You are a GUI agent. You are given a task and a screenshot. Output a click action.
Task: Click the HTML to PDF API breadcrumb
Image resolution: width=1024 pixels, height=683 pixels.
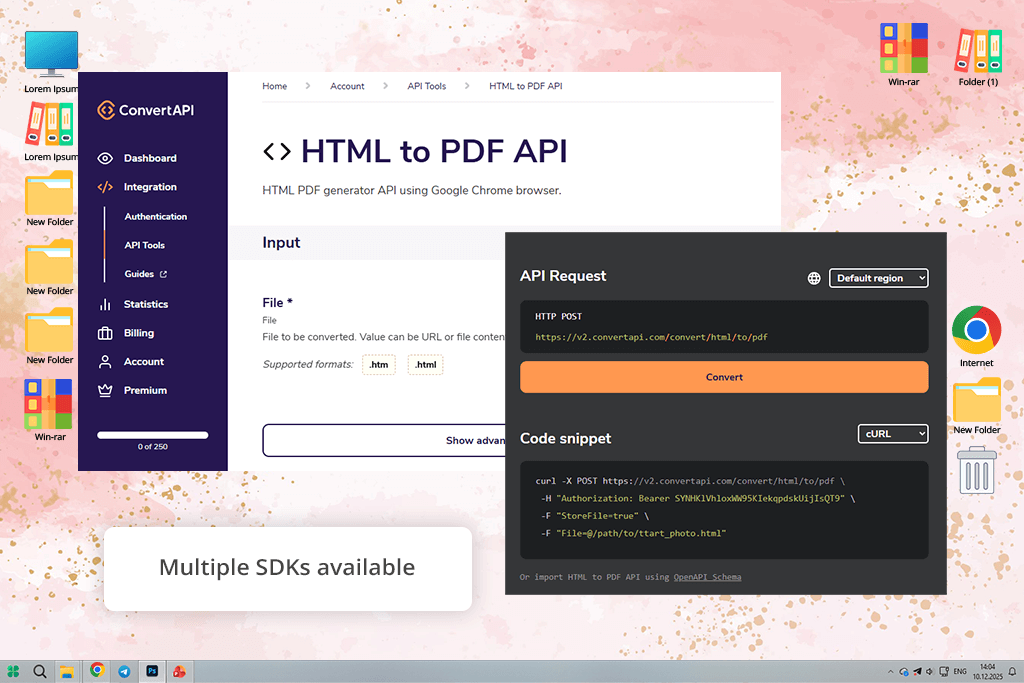pyautogui.click(x=526, y=86)
